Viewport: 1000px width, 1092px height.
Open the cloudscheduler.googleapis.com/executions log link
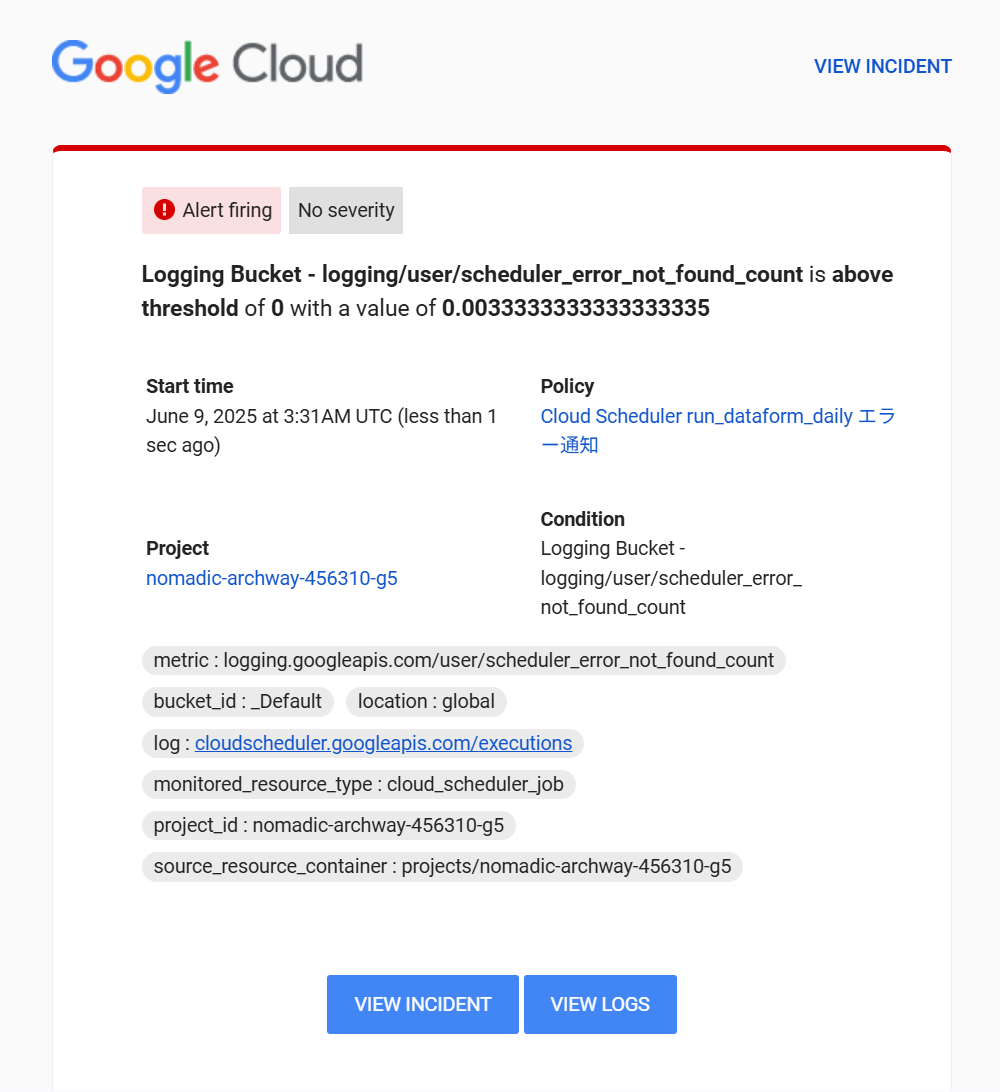tap(383, 743)
